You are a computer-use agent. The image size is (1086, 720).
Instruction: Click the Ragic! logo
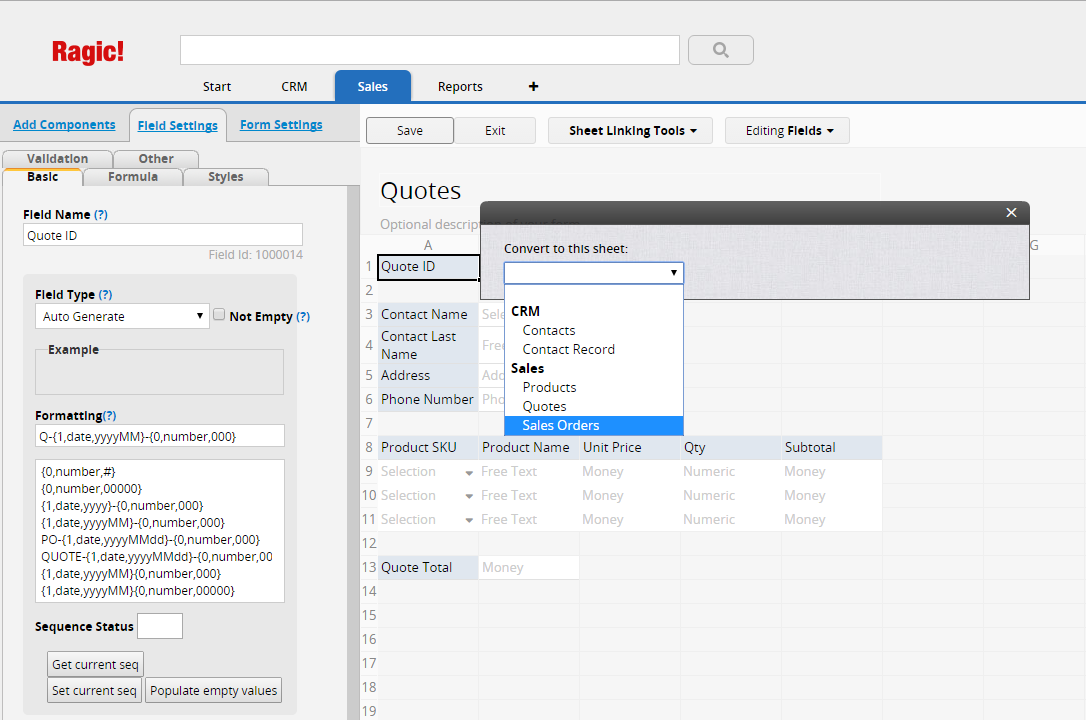(x=88, y=52)
